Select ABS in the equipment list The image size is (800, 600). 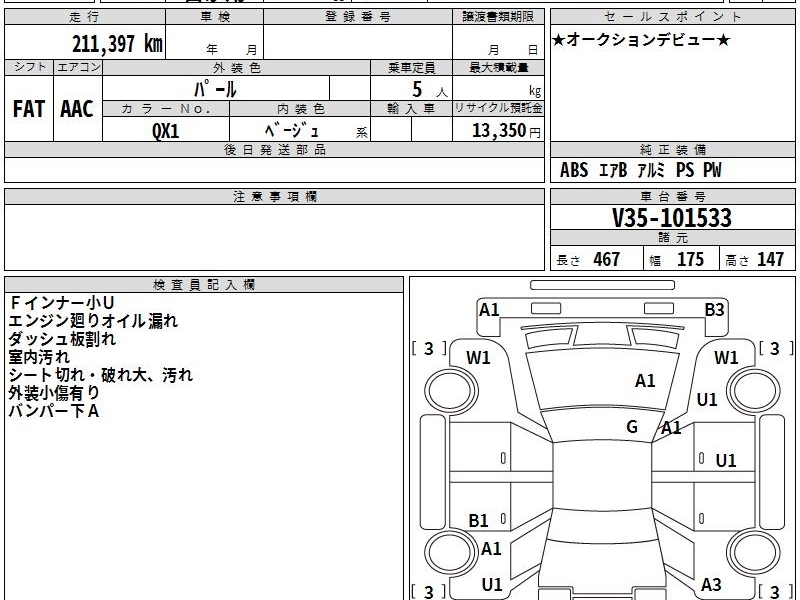click(x=574, y=170)
